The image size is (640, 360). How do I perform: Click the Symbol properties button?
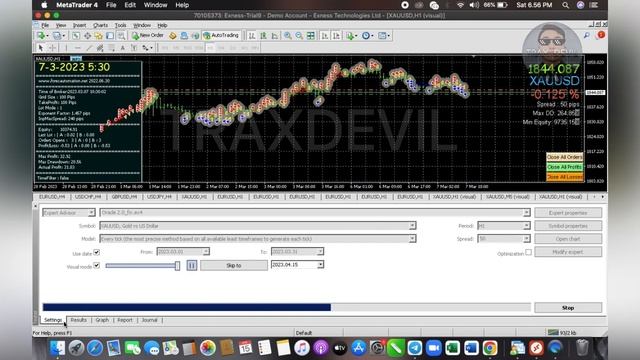coord(568,226)
